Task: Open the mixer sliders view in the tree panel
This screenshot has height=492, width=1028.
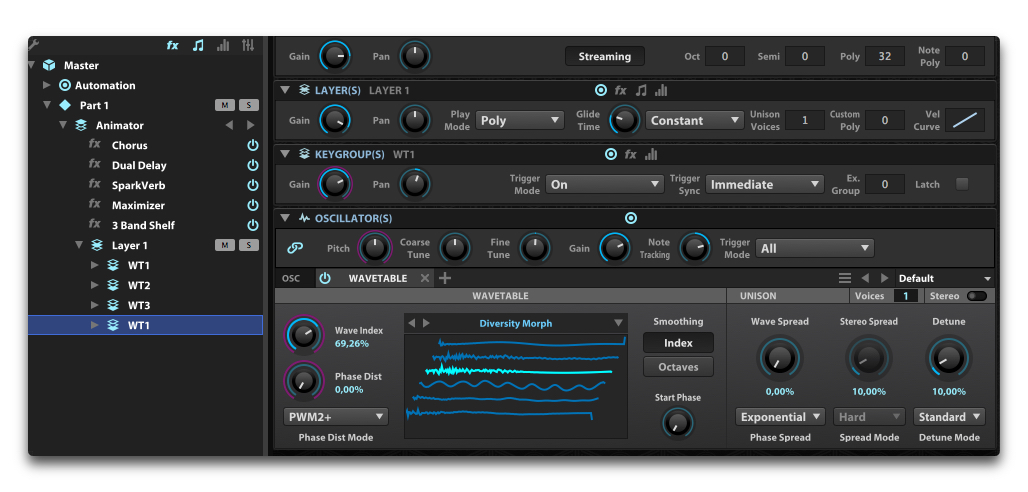Action: coord(248,45)
